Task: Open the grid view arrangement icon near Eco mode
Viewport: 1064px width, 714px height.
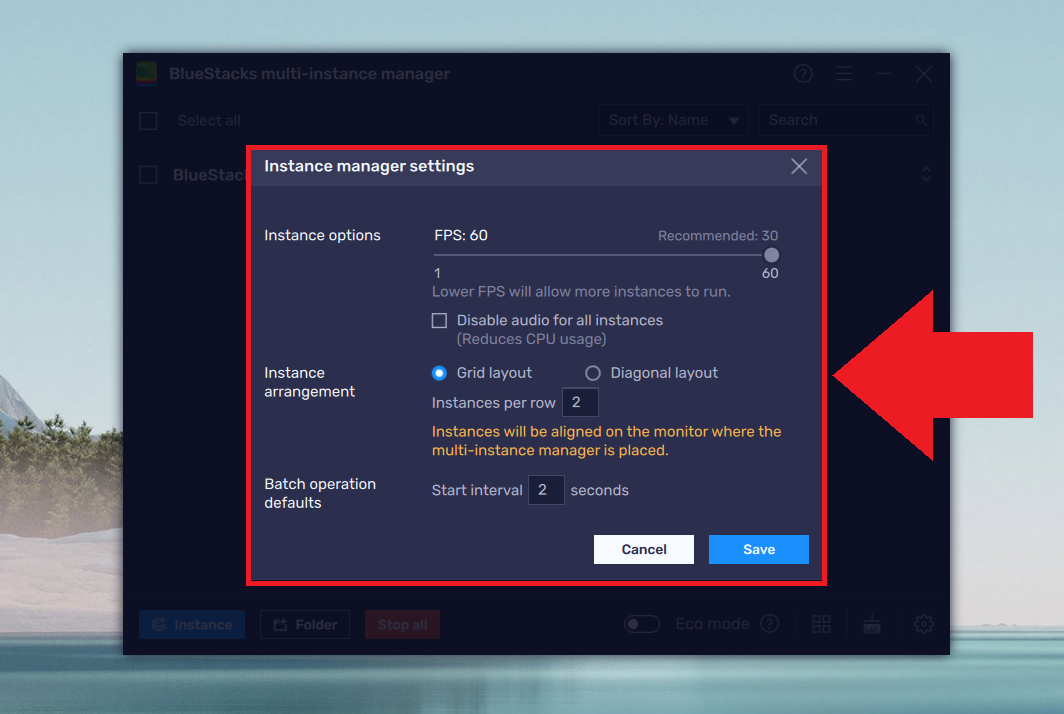Action: 821,623
